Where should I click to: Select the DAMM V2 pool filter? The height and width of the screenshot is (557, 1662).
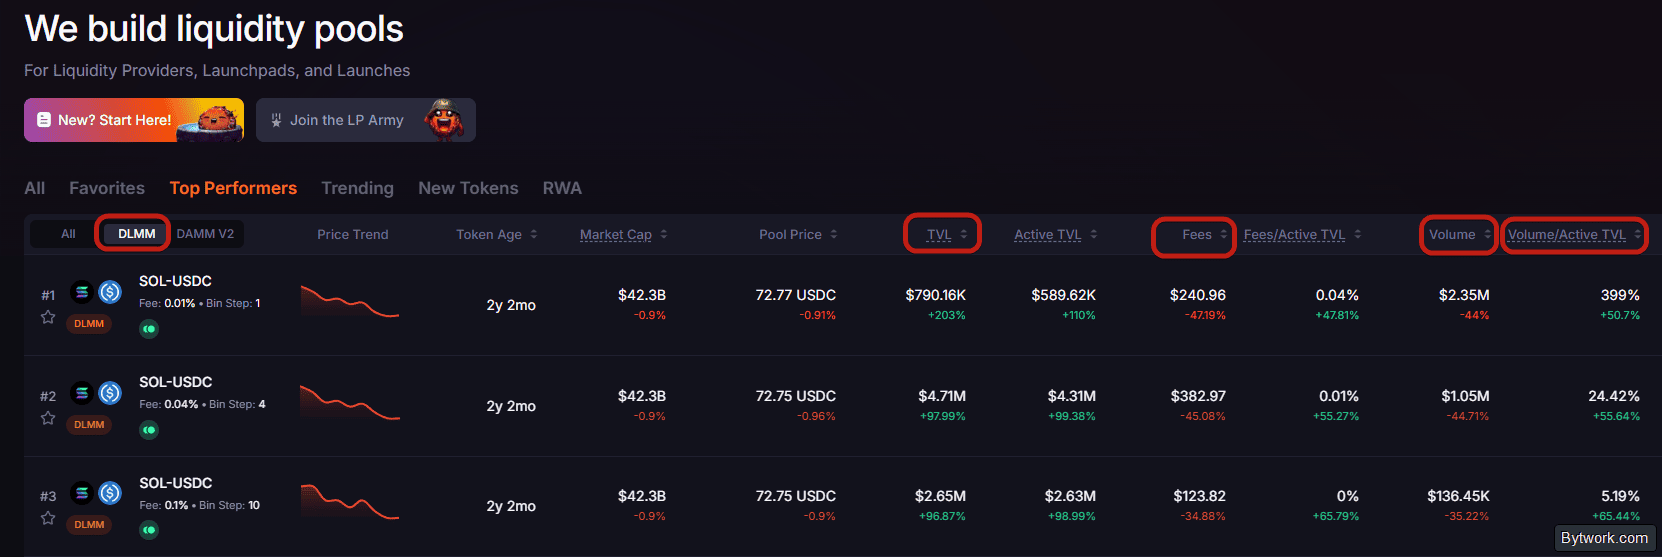pos(205,234)
